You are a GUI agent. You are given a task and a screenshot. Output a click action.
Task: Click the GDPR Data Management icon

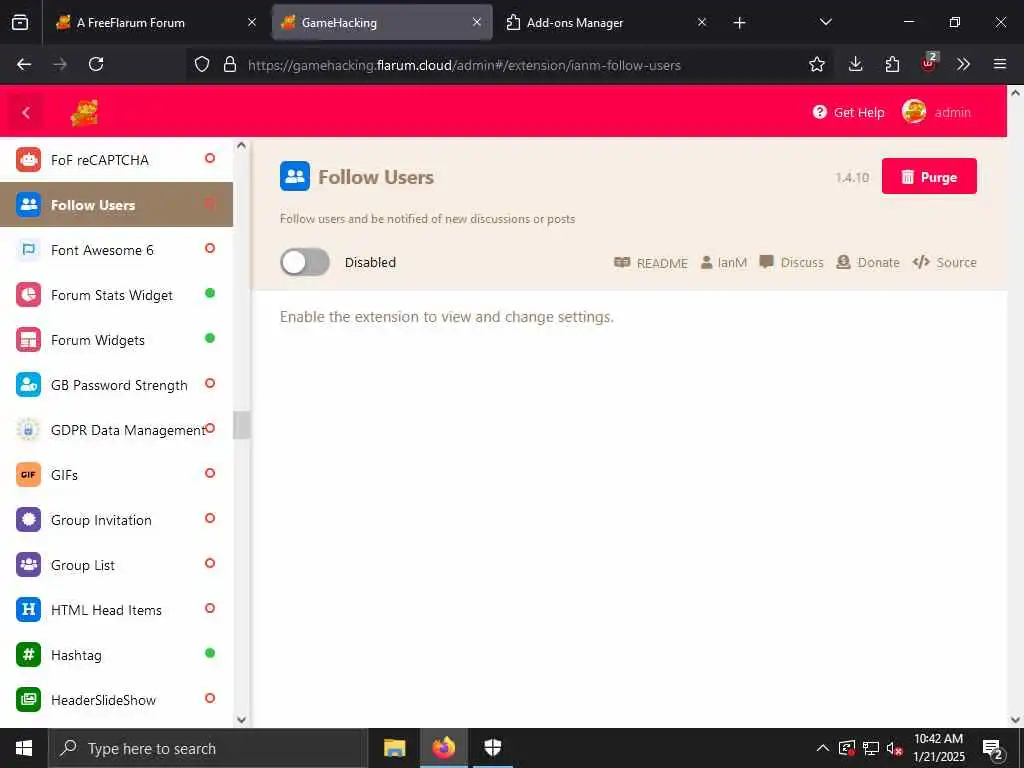click(28, 430)
